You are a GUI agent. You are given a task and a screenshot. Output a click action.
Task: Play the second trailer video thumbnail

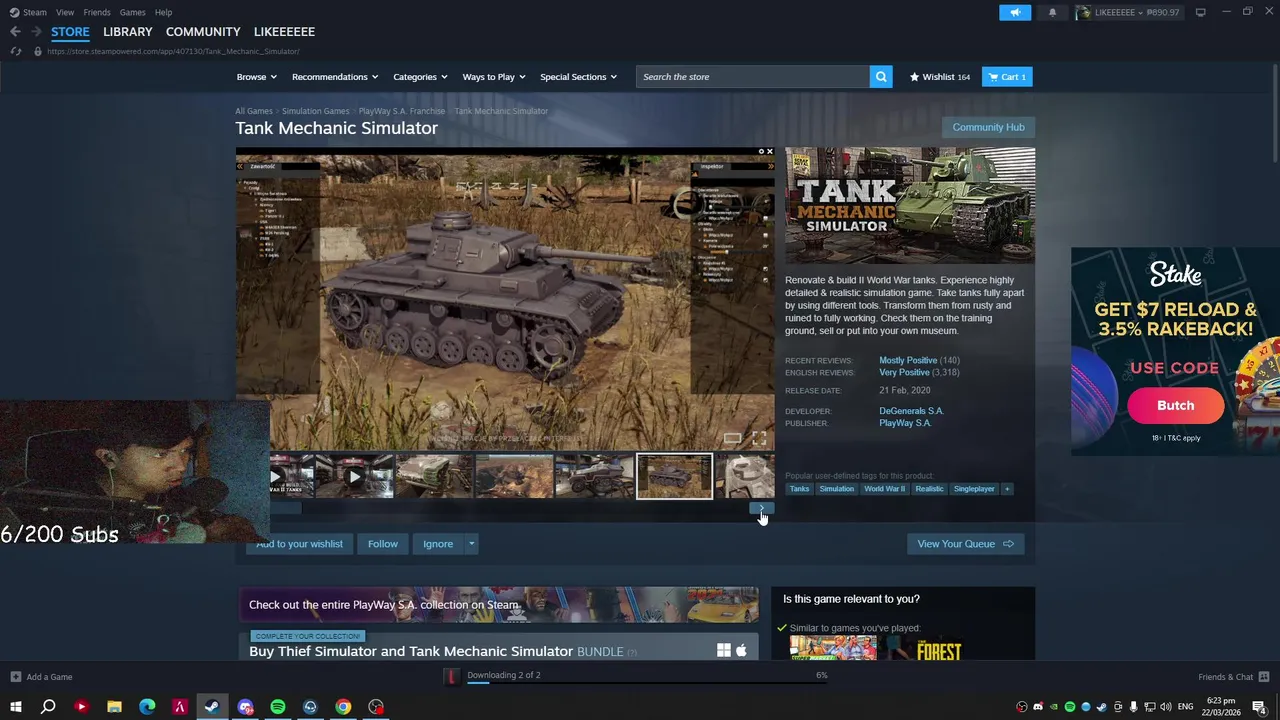pyautogui.click(x=354, y=477)
